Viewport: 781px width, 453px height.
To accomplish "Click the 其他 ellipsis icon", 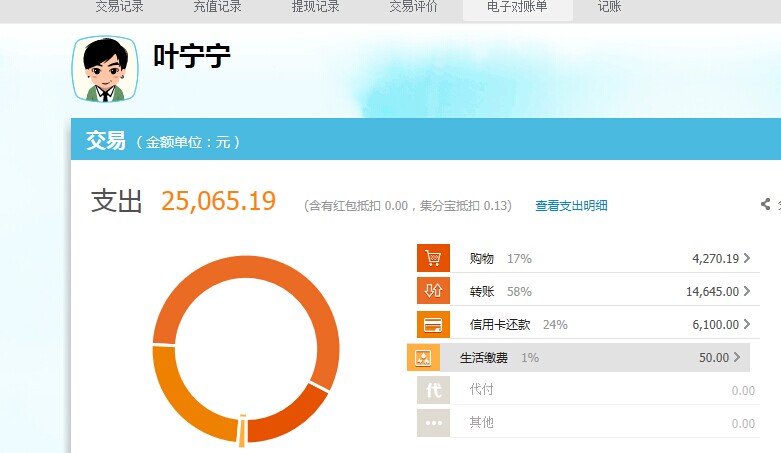I will 433,423.
